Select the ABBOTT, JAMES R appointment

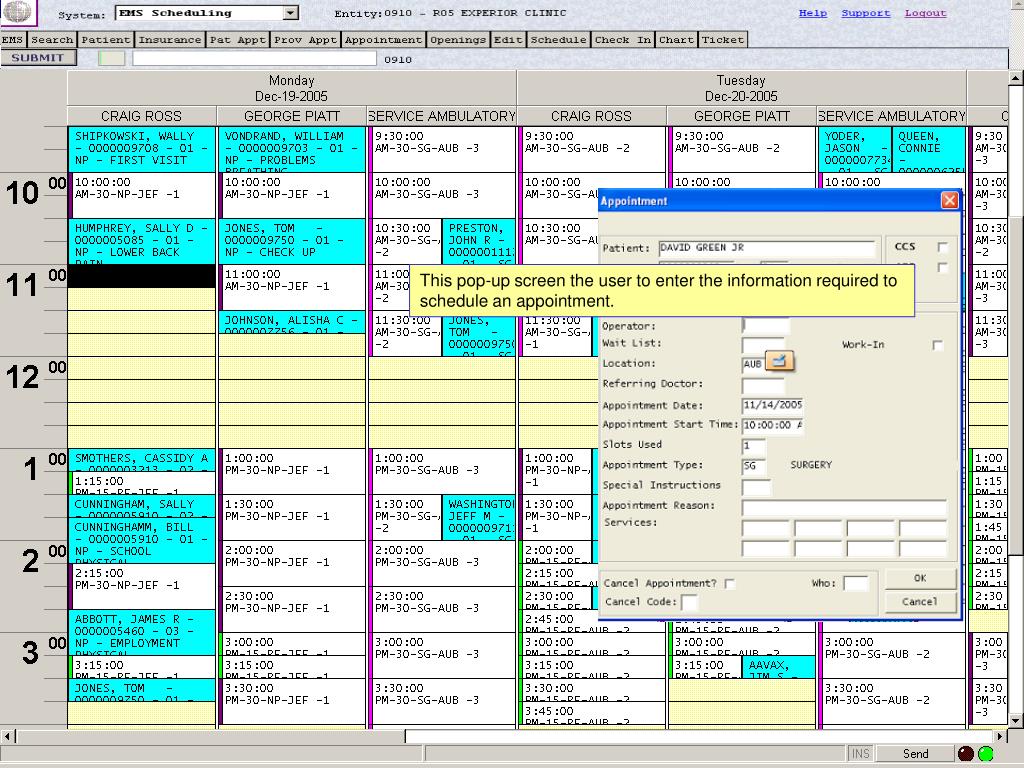pos(141,632)
